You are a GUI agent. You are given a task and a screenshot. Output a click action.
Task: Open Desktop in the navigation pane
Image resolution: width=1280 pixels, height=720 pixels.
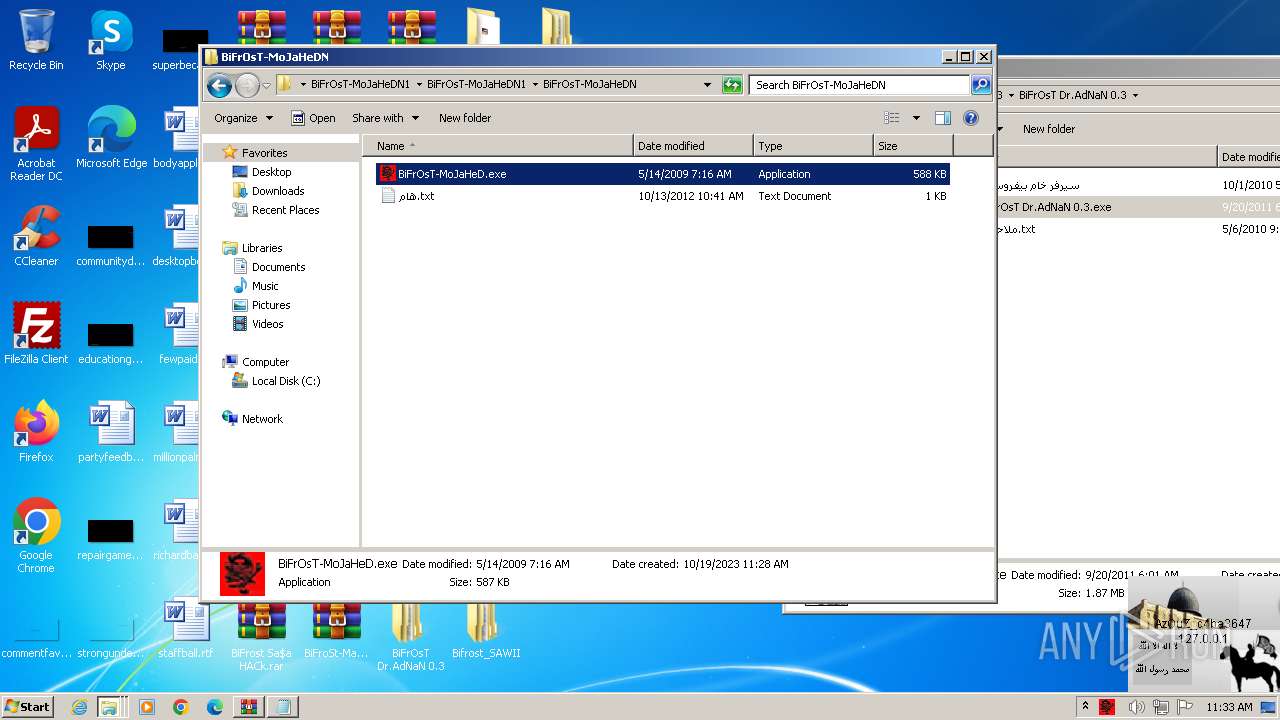[x=271, y=172]
